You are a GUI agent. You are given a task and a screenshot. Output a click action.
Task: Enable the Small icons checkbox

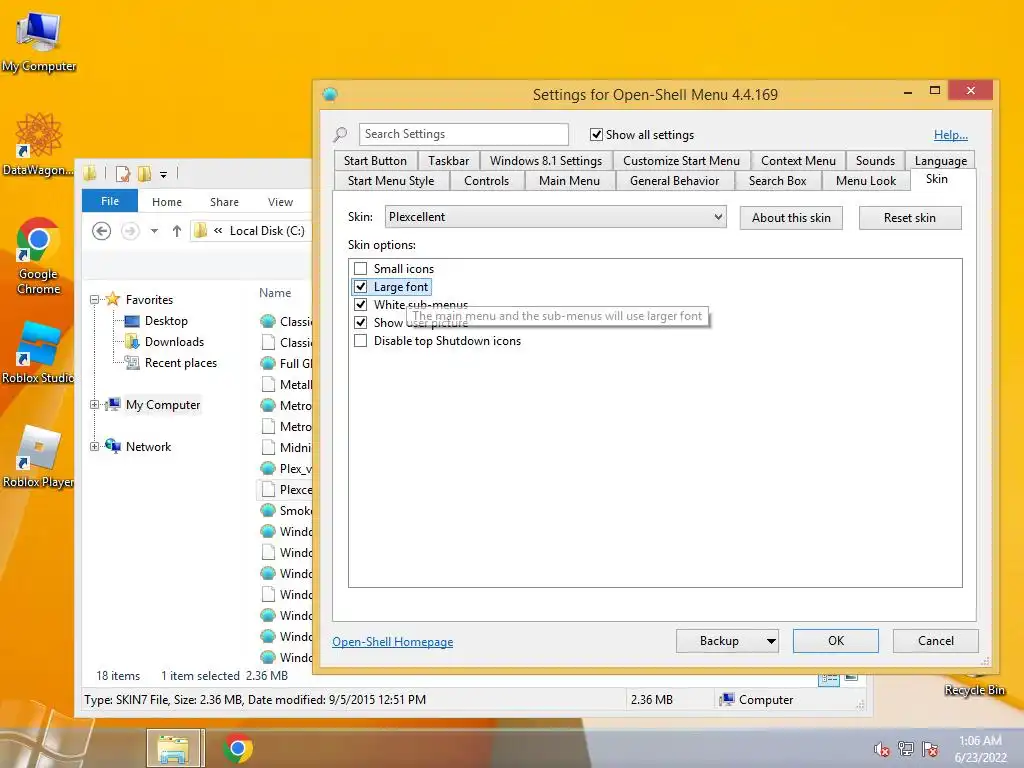[x=360, y=268]
